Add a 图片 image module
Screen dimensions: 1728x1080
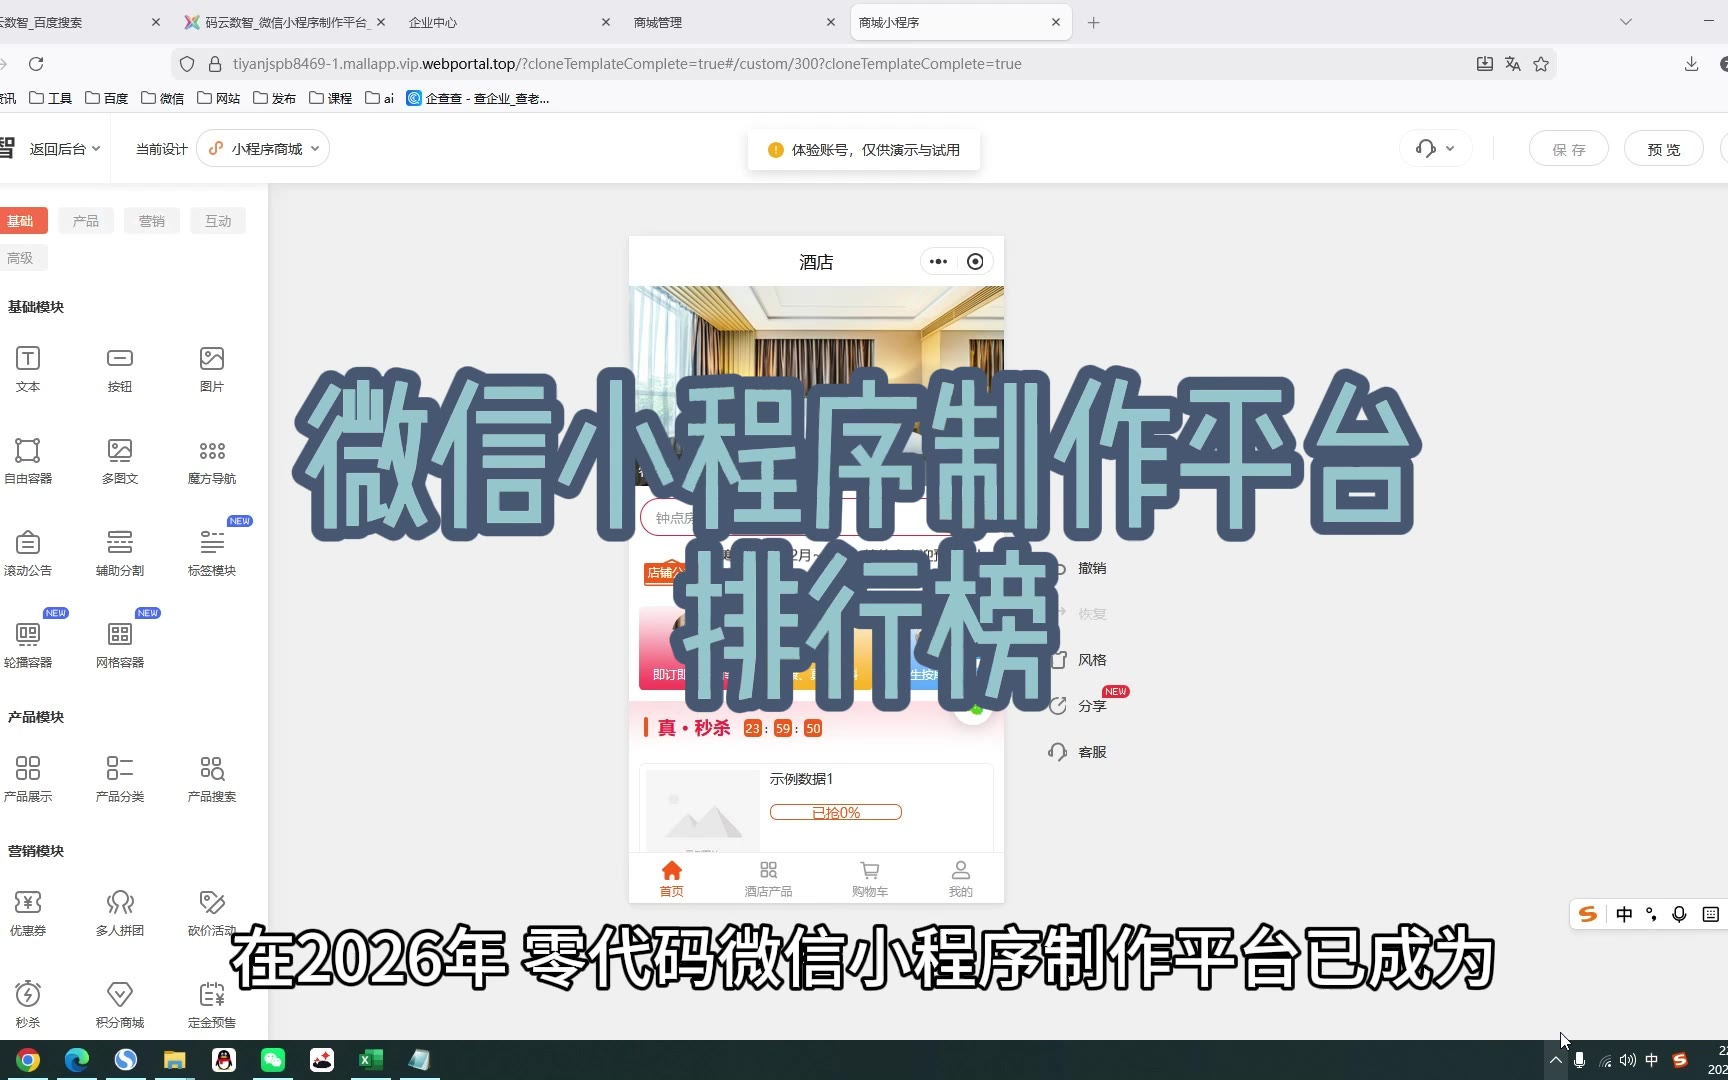pos(212,369)
